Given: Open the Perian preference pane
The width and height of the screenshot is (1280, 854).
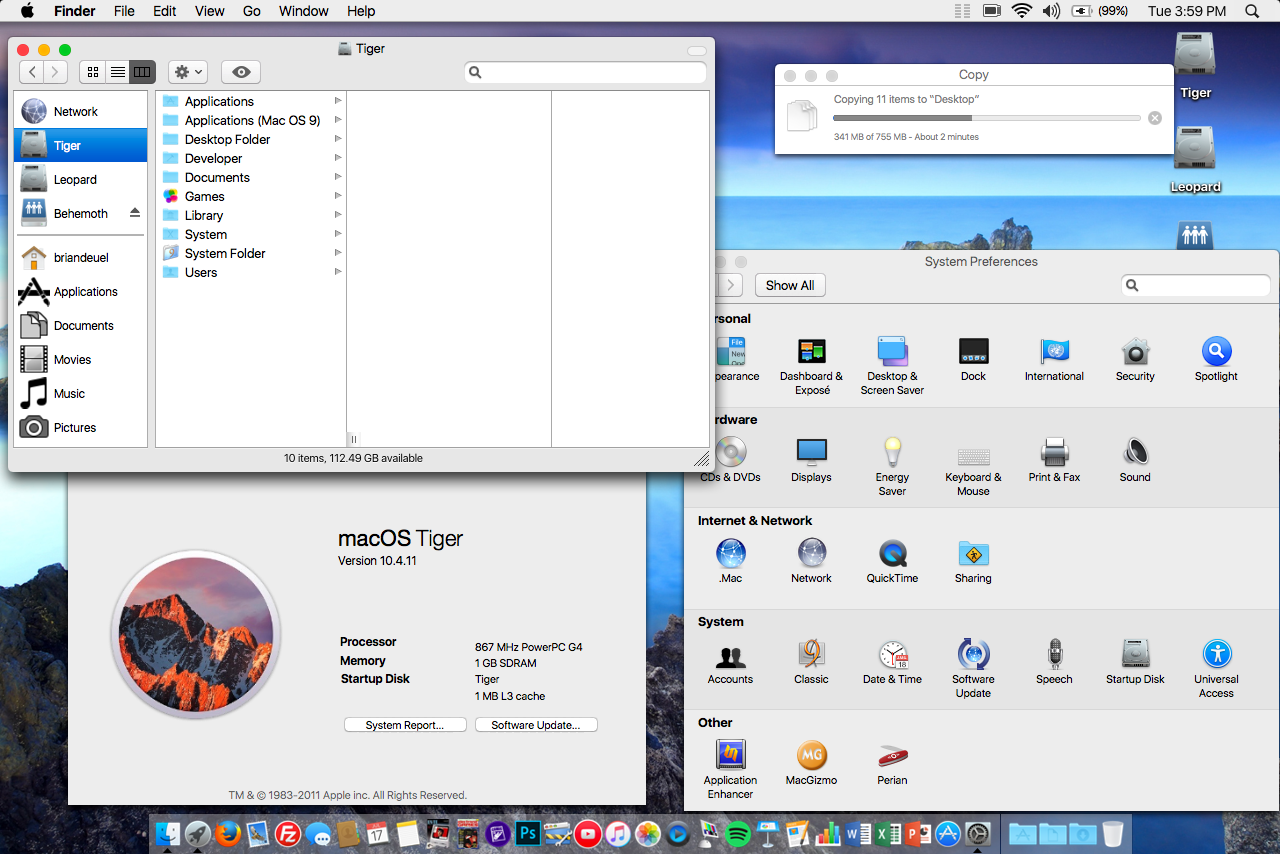Looking at the screenshot, I should pos(892,755).
